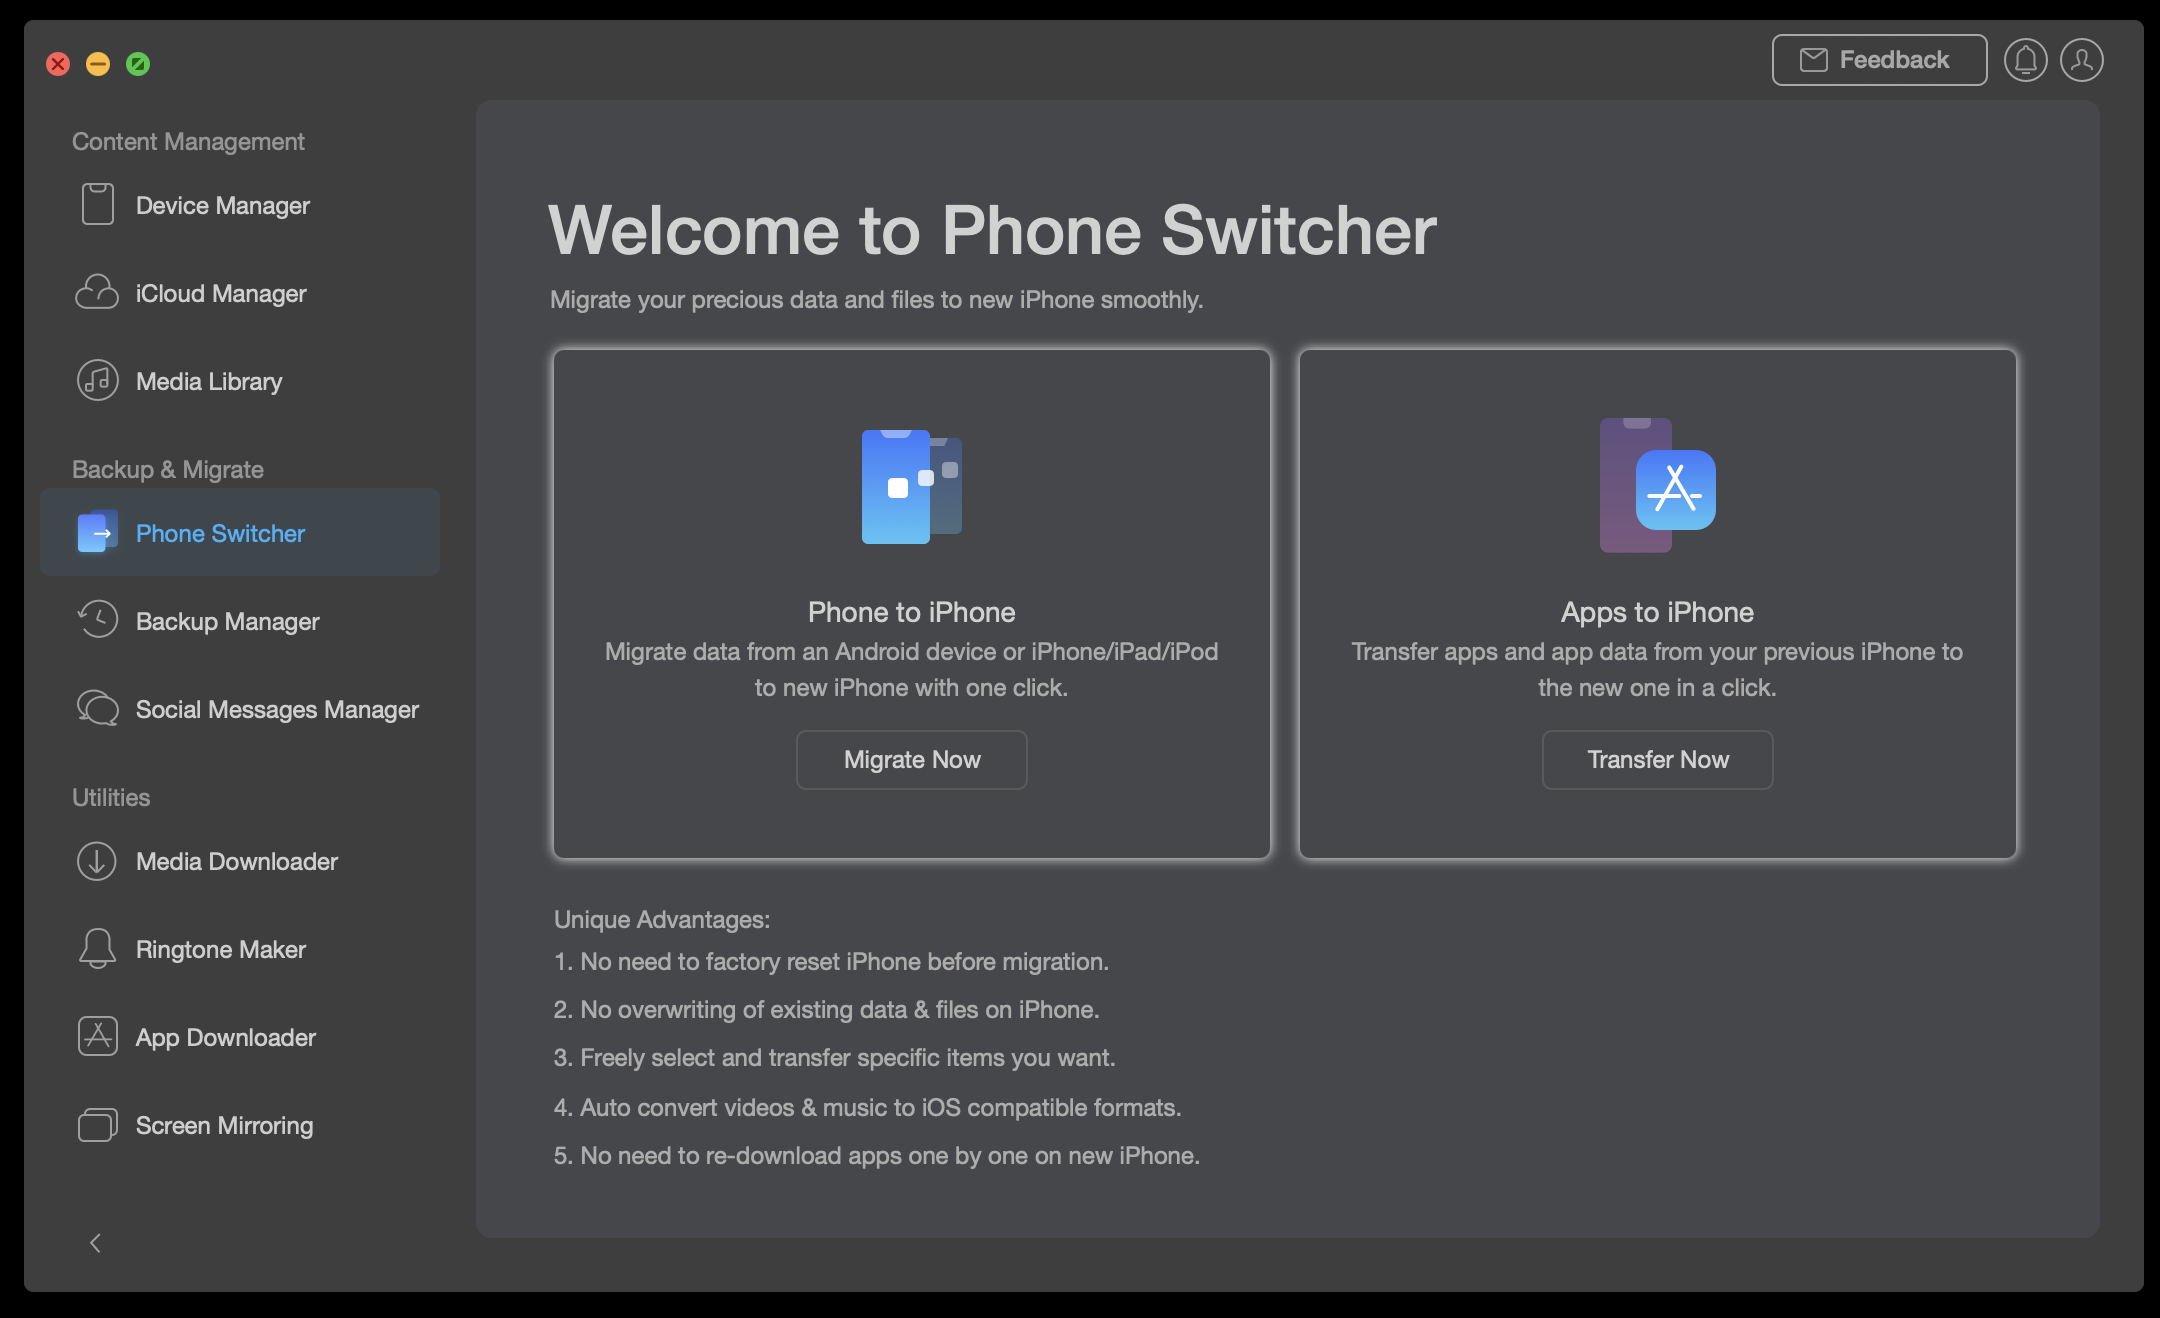This screenshot has height=1318, width=2160.
Task: Select the Backup Manager icon
Action: (97, 620)
